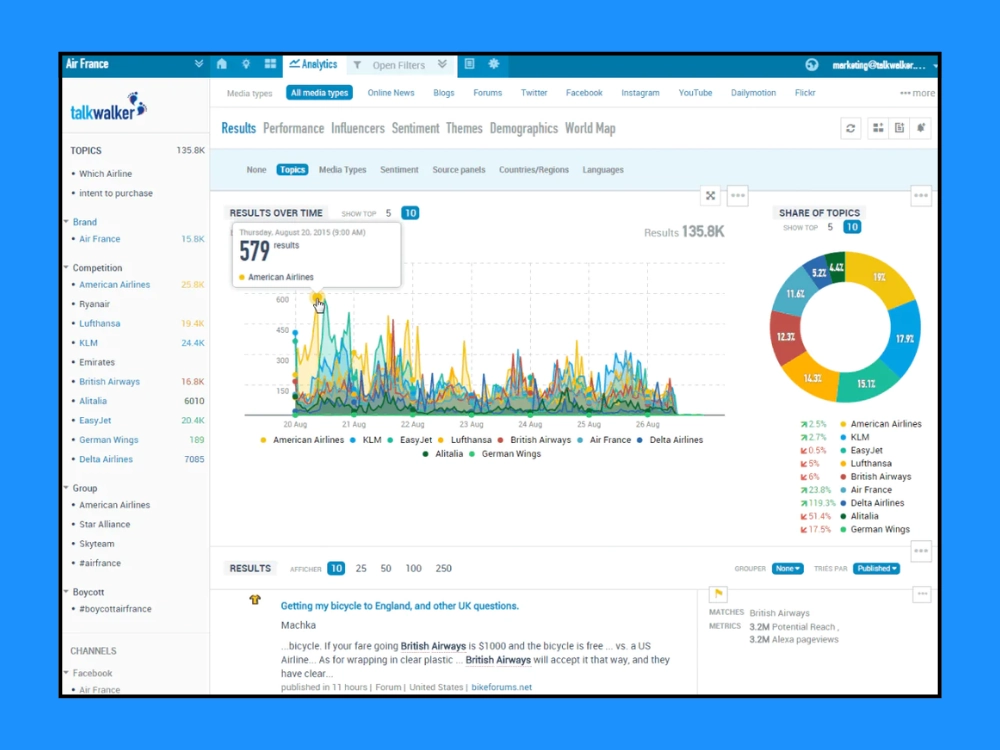Screen dimensions: 1000x750
Task: Open the three-dot menu beside chart expand icon
Action: click(x=738, y=196)
